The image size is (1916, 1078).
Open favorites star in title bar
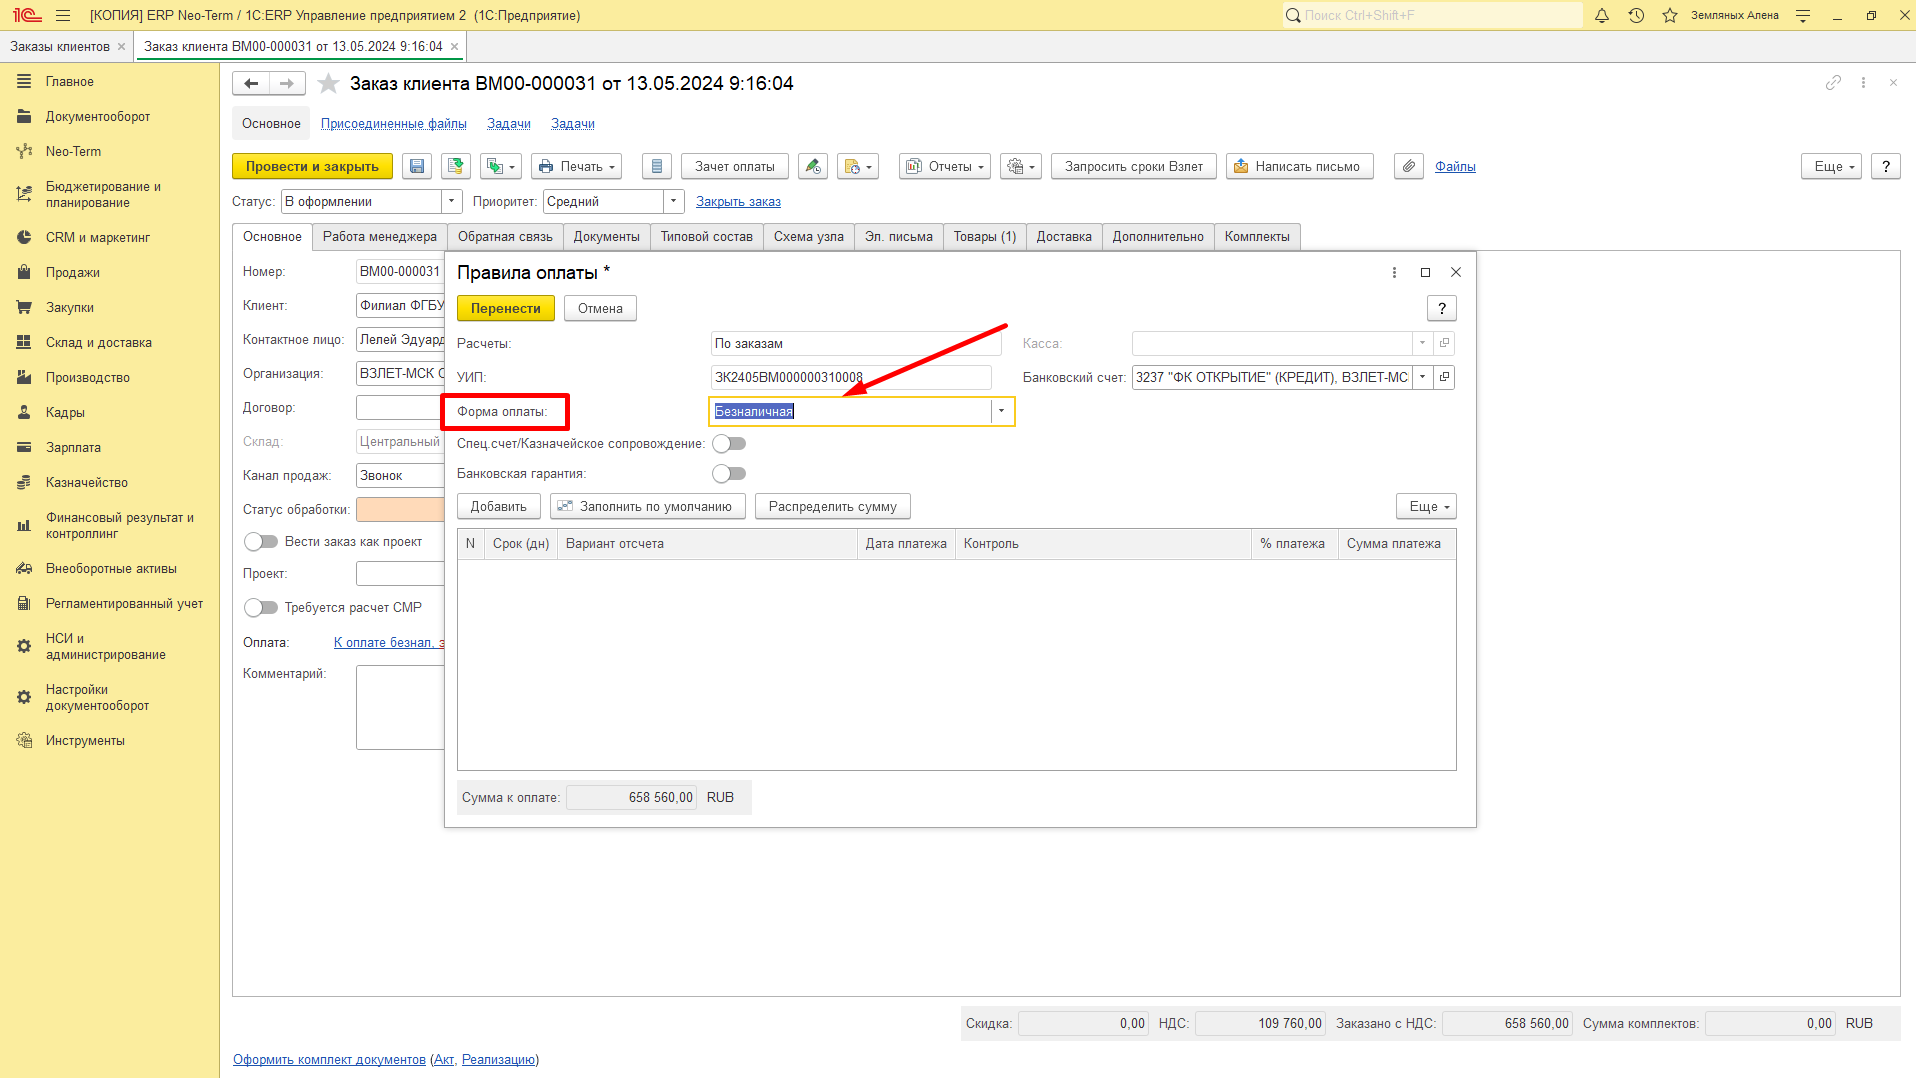tap(1670, 16)
